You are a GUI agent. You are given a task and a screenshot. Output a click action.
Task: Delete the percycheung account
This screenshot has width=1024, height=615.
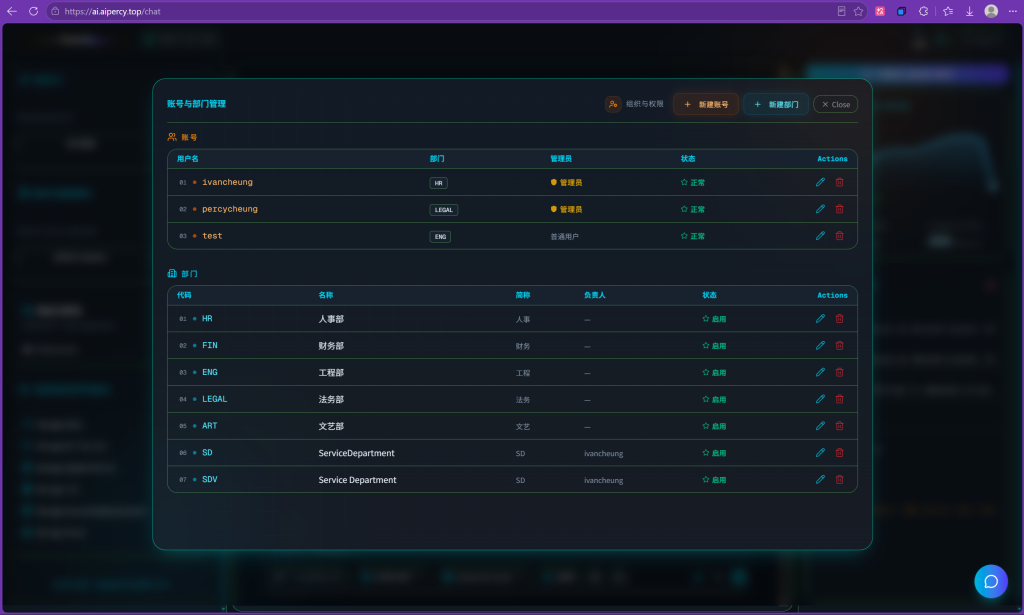pyautogui.click(x=840, y=209)
